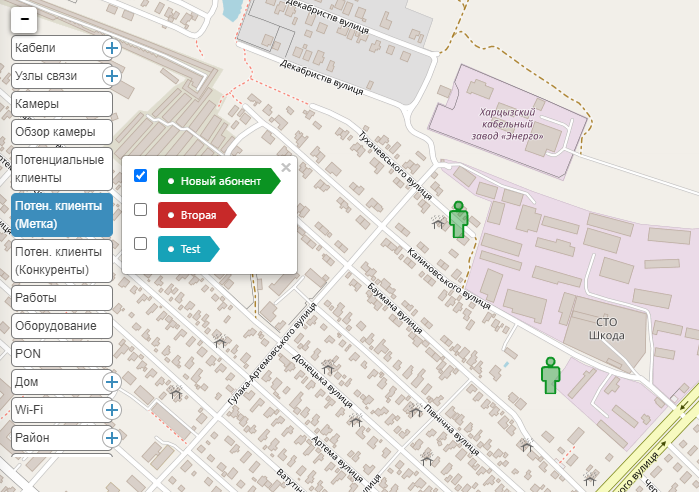The width and height of the screenshot is (699, 492).
Task: Click the upper green person marker on map
Action: click(458, 219)
